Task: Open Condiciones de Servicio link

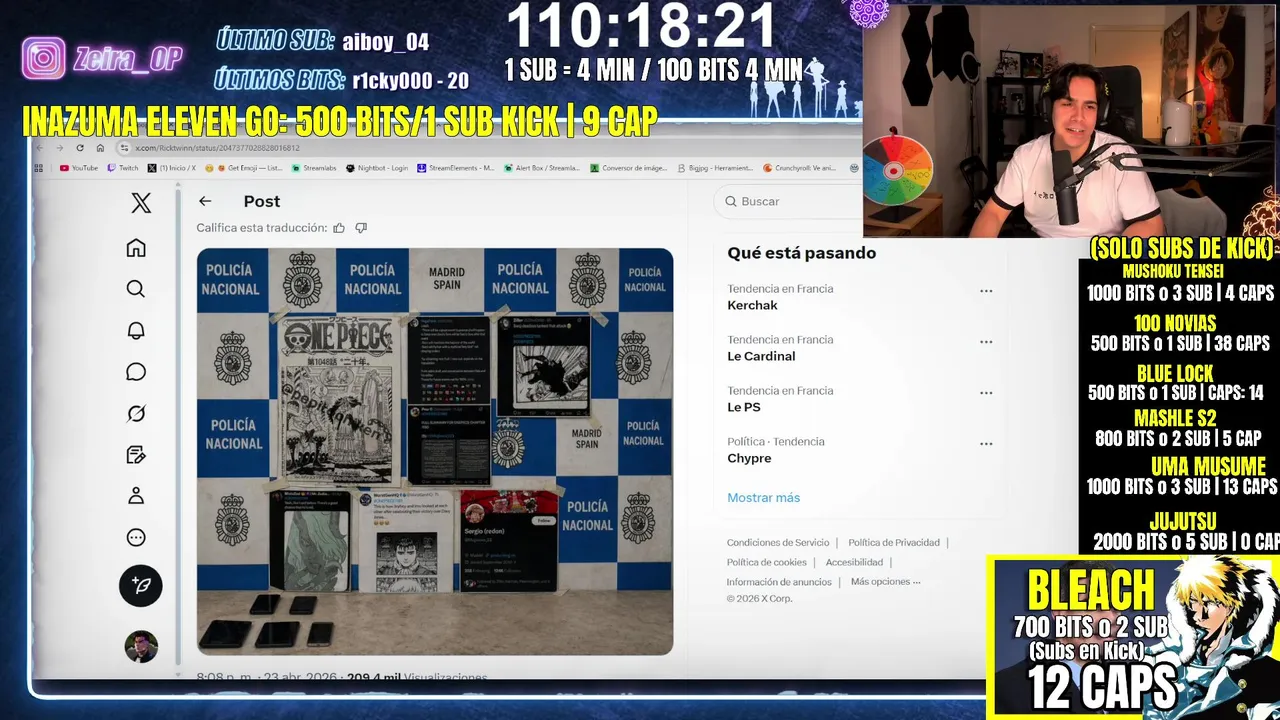Action: pos(778,542)
